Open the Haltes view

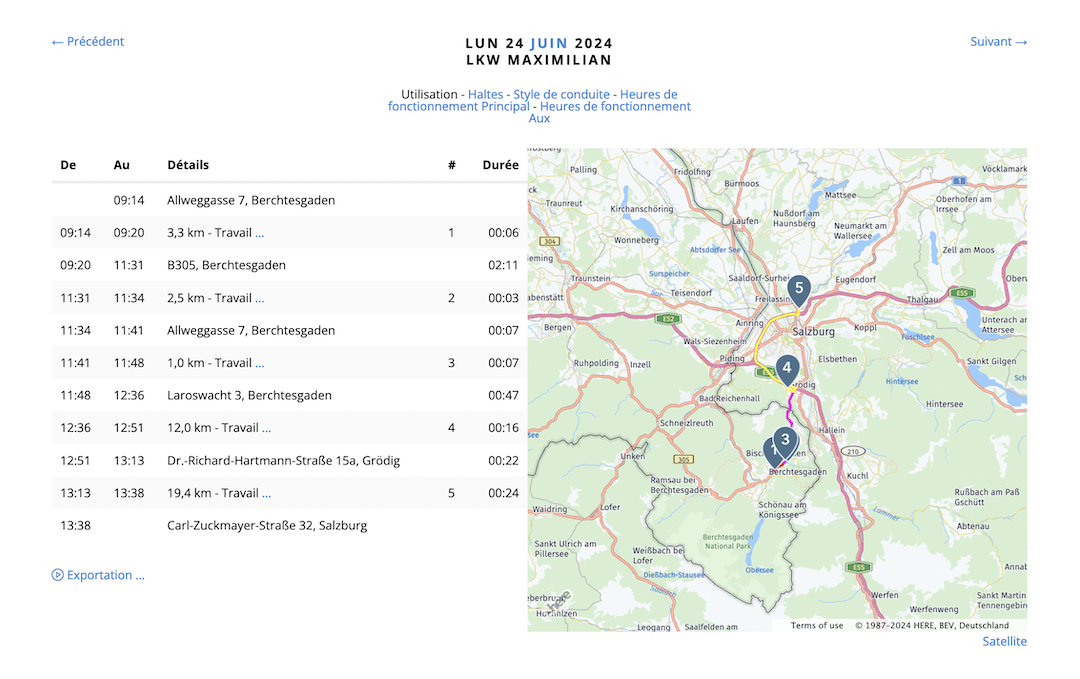tap(485, 94)
